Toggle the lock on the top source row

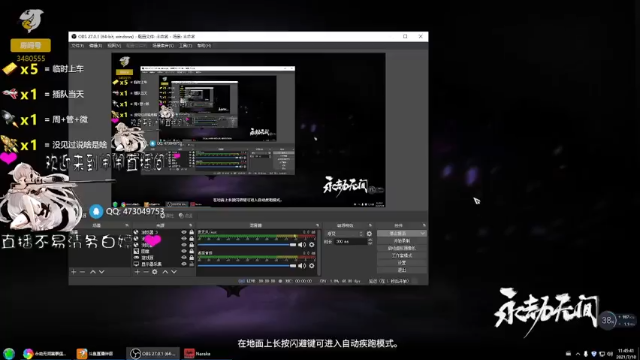coord(191,232)
